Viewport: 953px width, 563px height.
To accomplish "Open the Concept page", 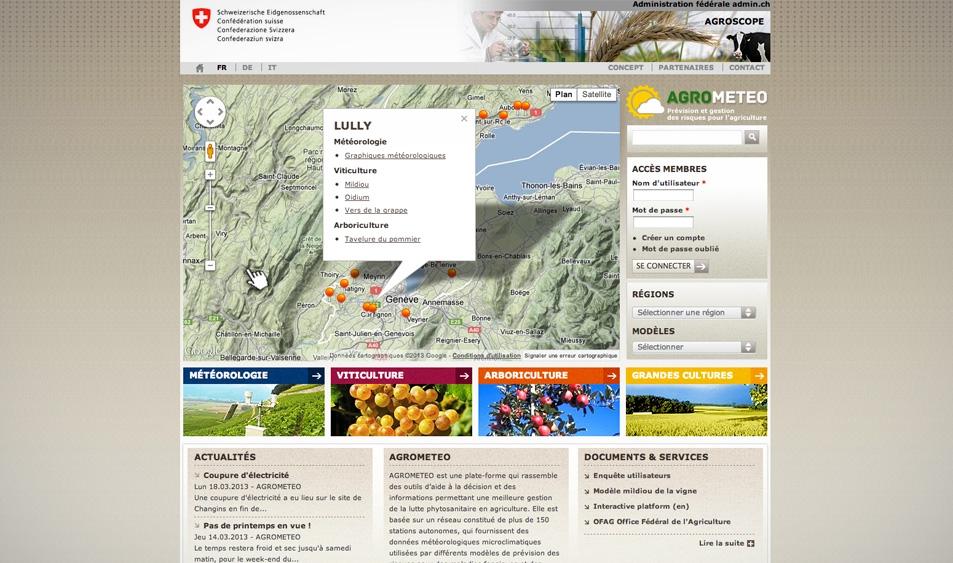I will (x=625, y=67).
